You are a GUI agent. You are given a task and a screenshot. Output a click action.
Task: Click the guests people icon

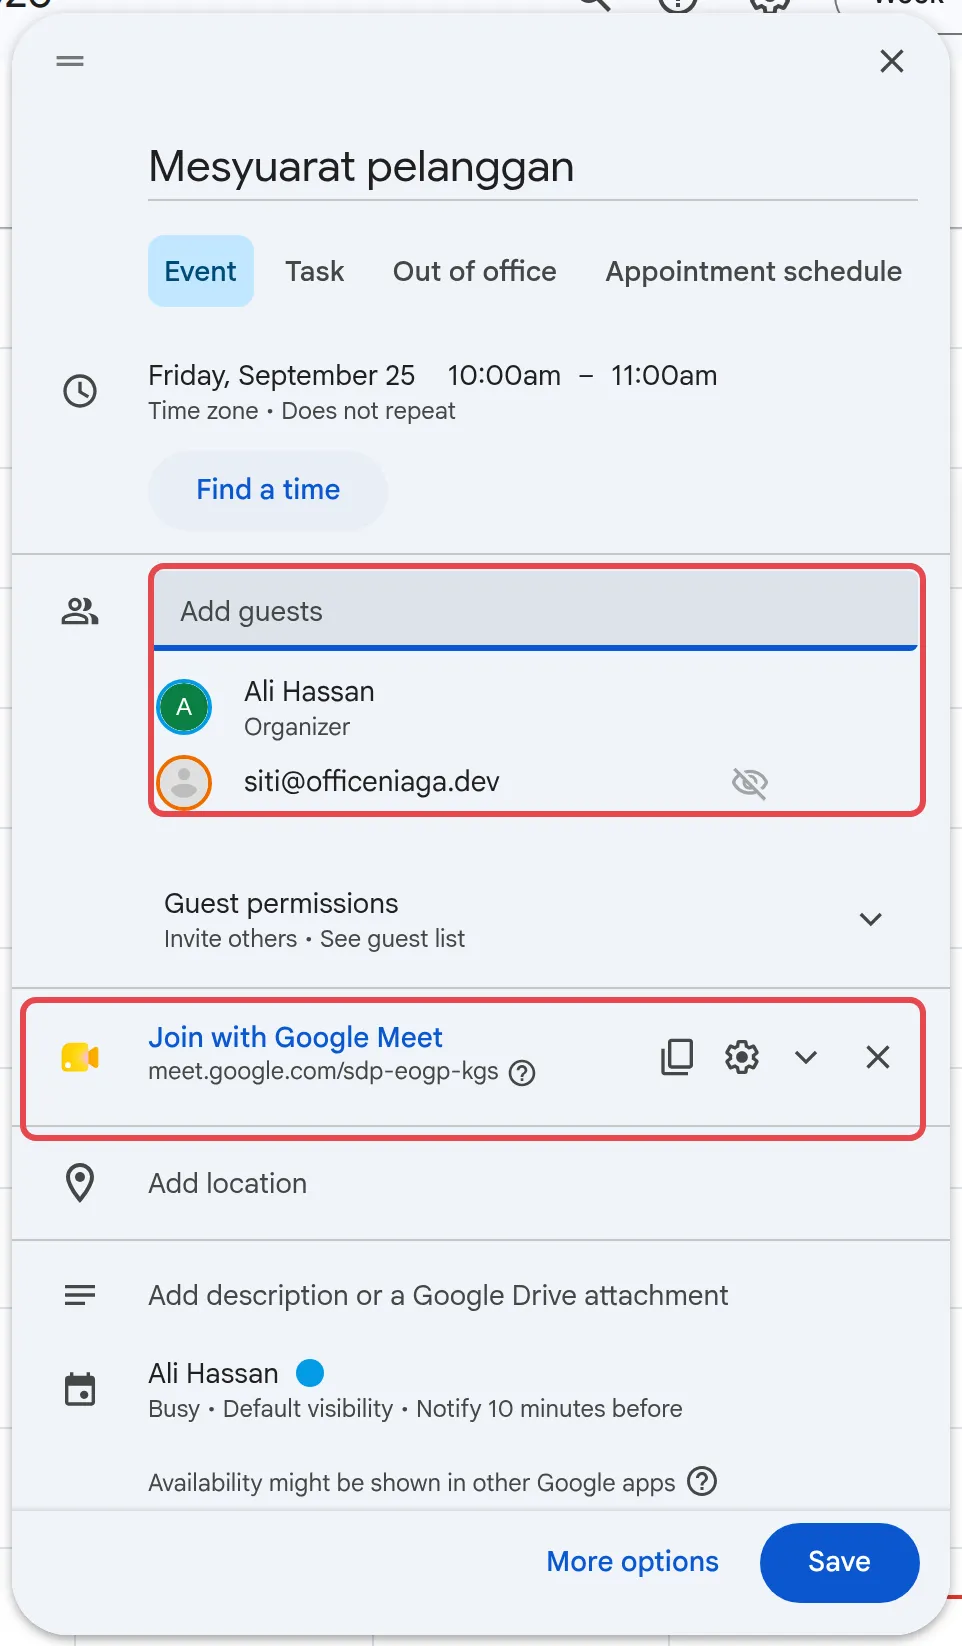point(80,611)
